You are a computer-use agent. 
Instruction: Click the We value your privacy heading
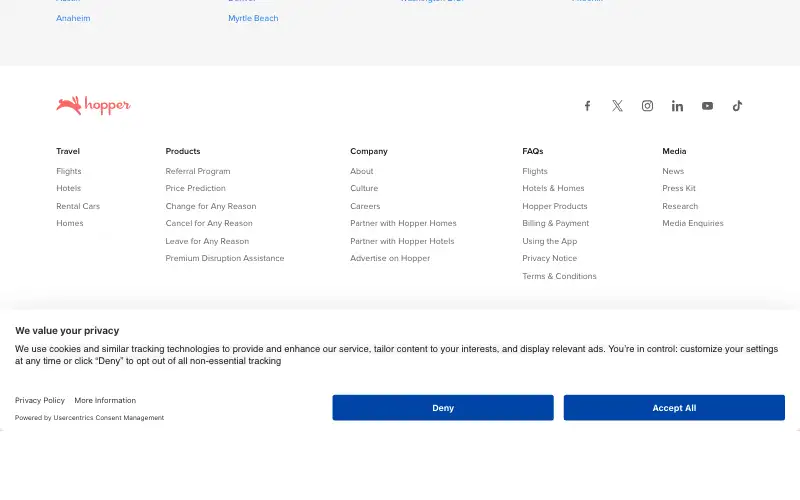[x=67, y=331]
